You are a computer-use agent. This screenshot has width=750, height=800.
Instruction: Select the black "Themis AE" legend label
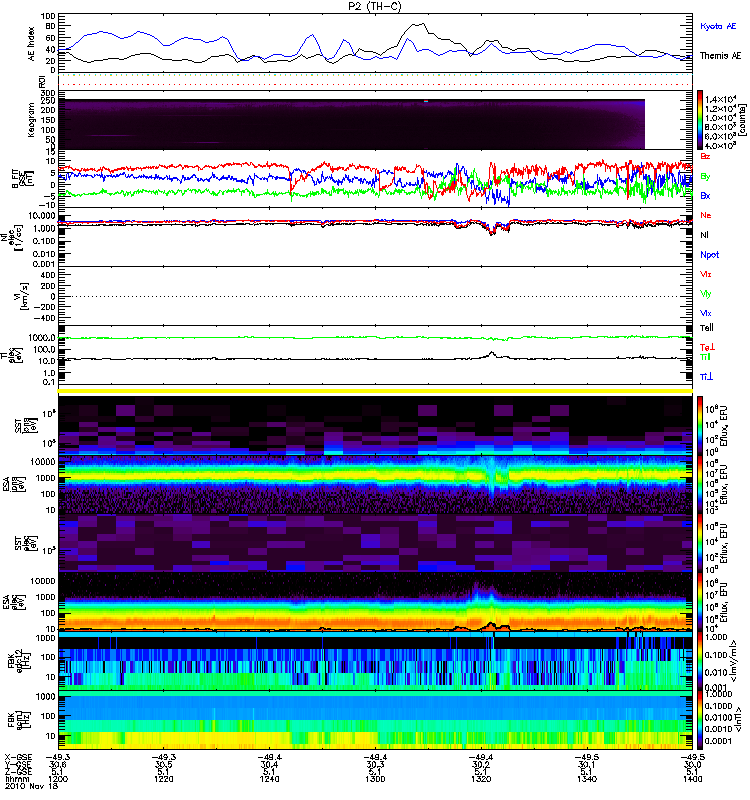pos(720,56)
